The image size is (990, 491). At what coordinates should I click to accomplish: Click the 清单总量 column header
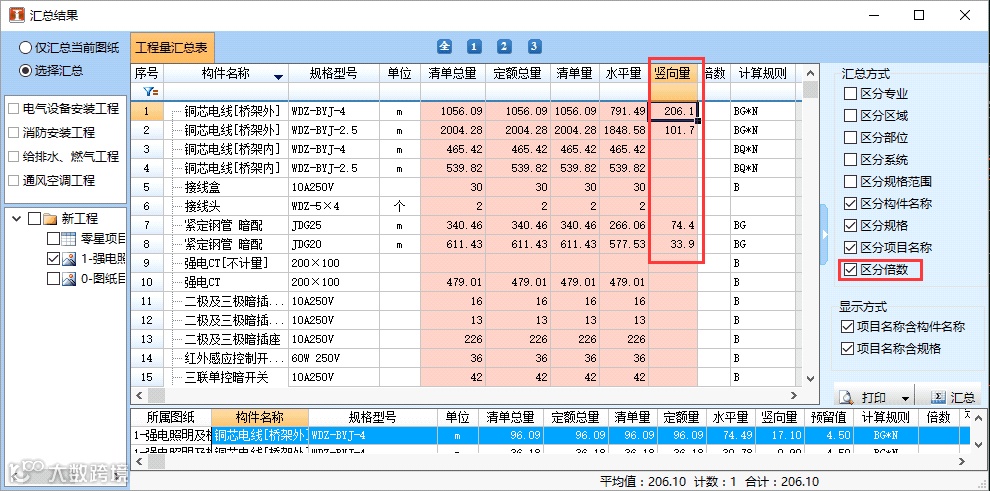pos(452,74)
